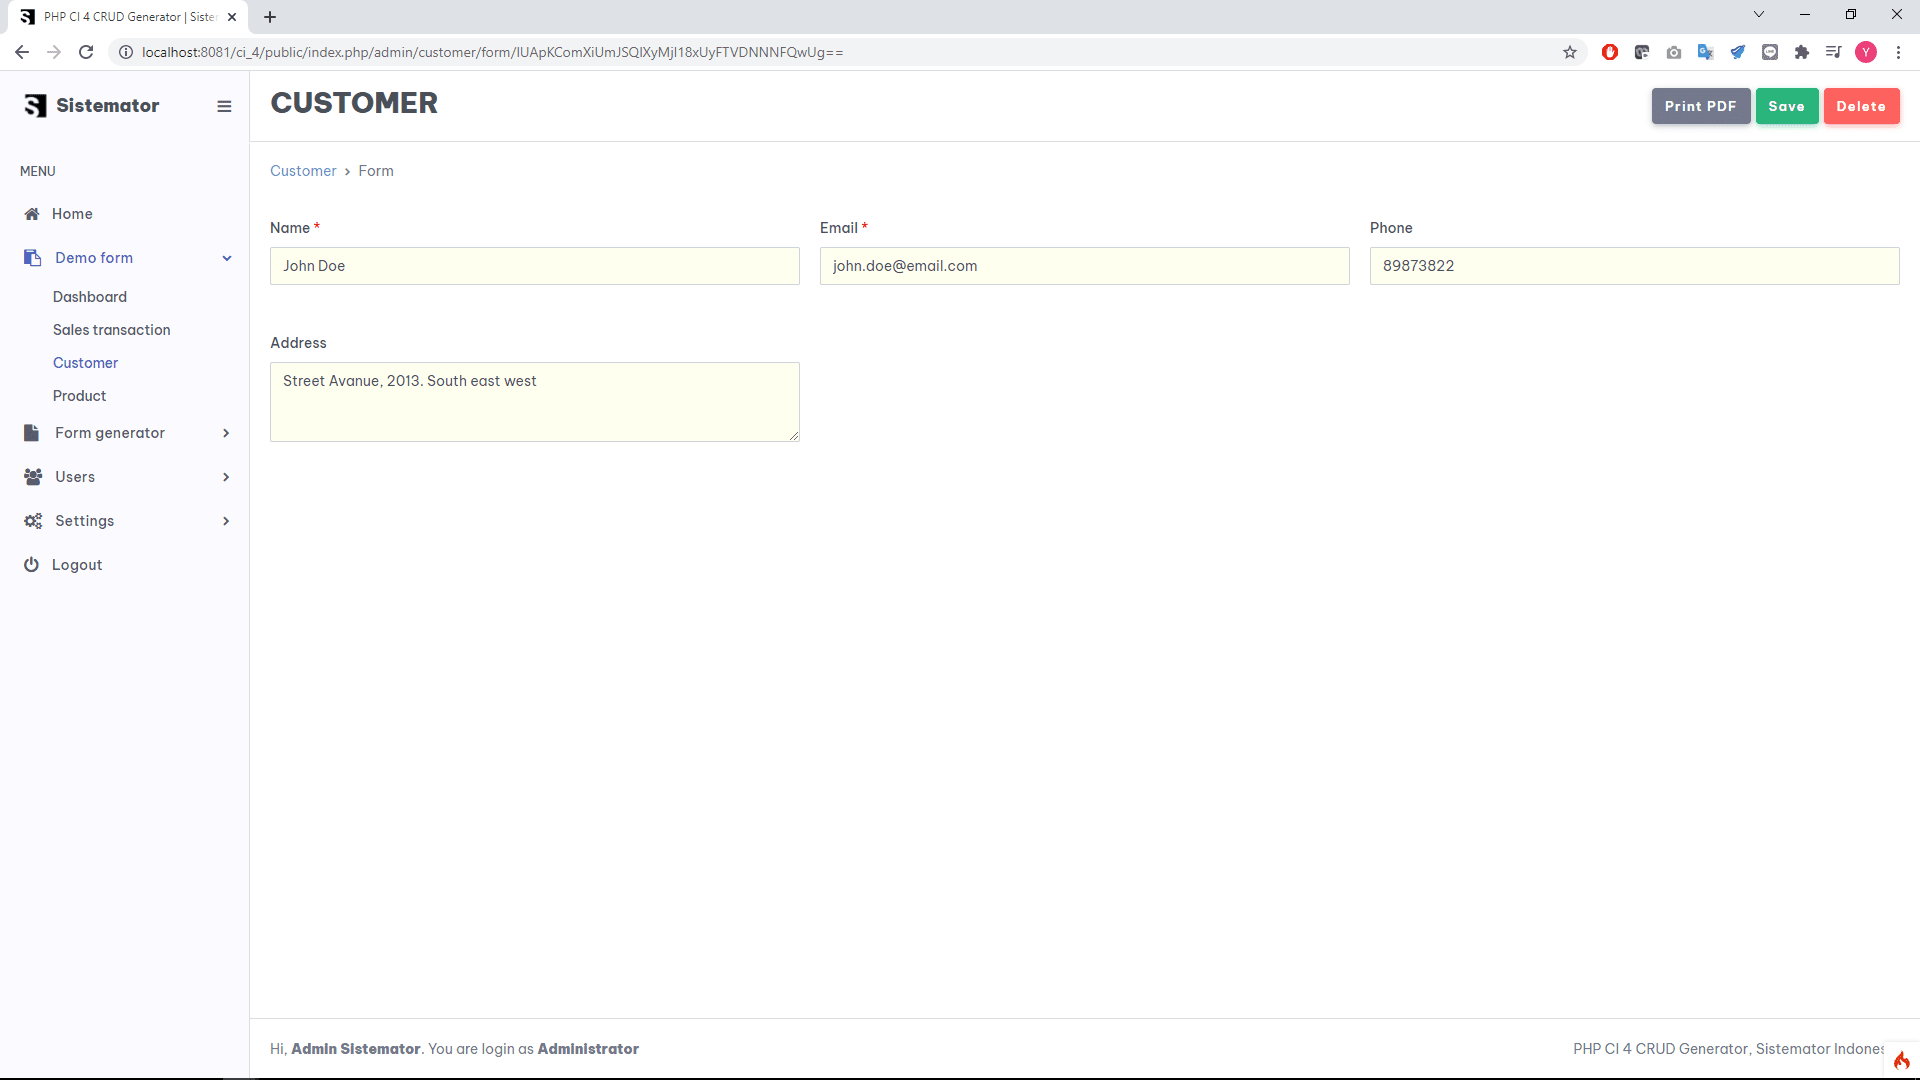
Task: Bookmark this page with the star icon
Action: pos(1570,52)
